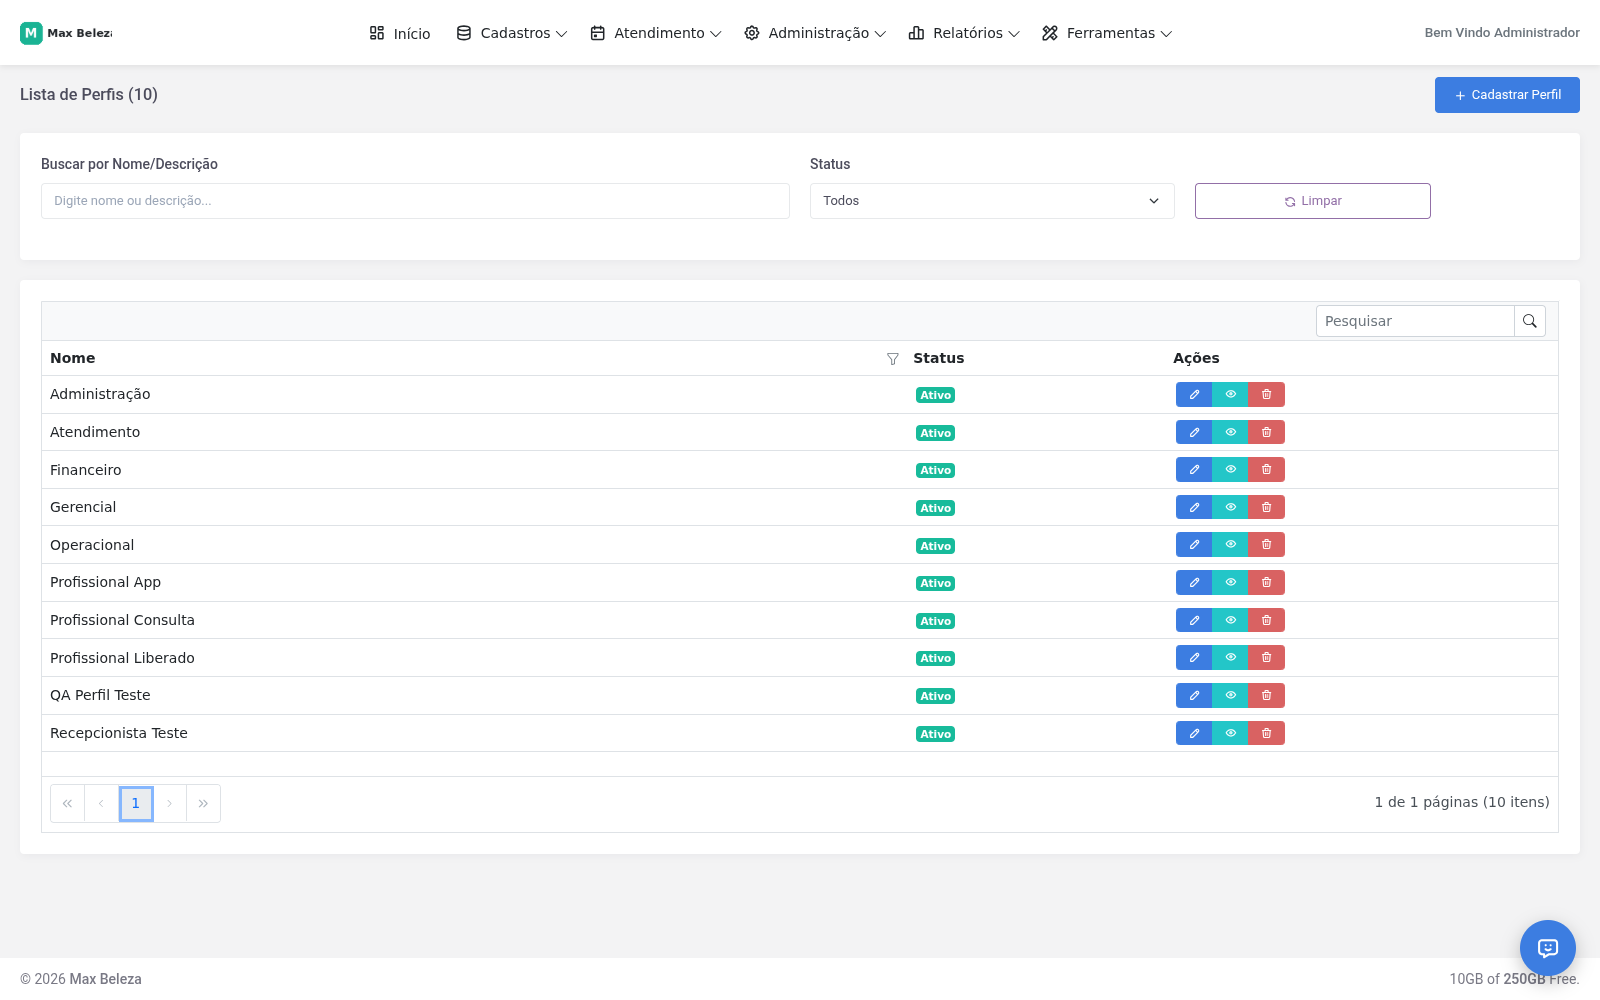
Task: Click the edit pencil icon for Administração
Action: coord(1194,395)
